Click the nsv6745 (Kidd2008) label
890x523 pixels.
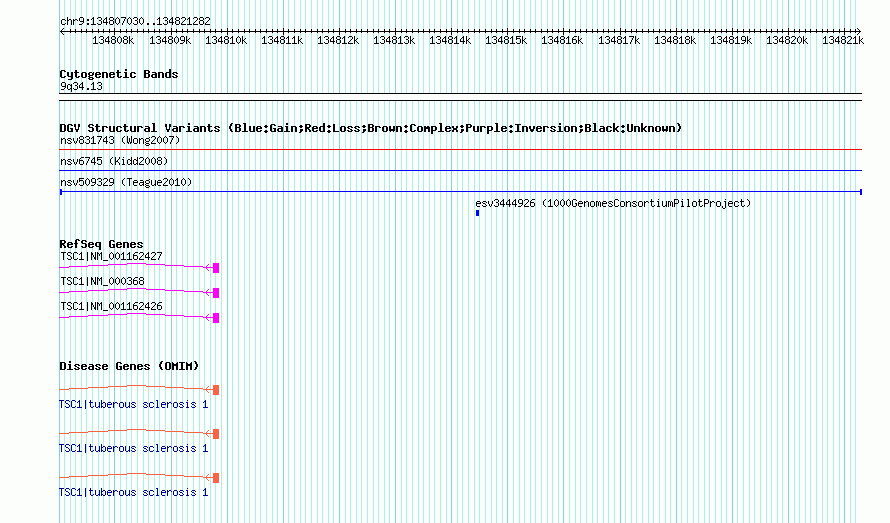114,161
